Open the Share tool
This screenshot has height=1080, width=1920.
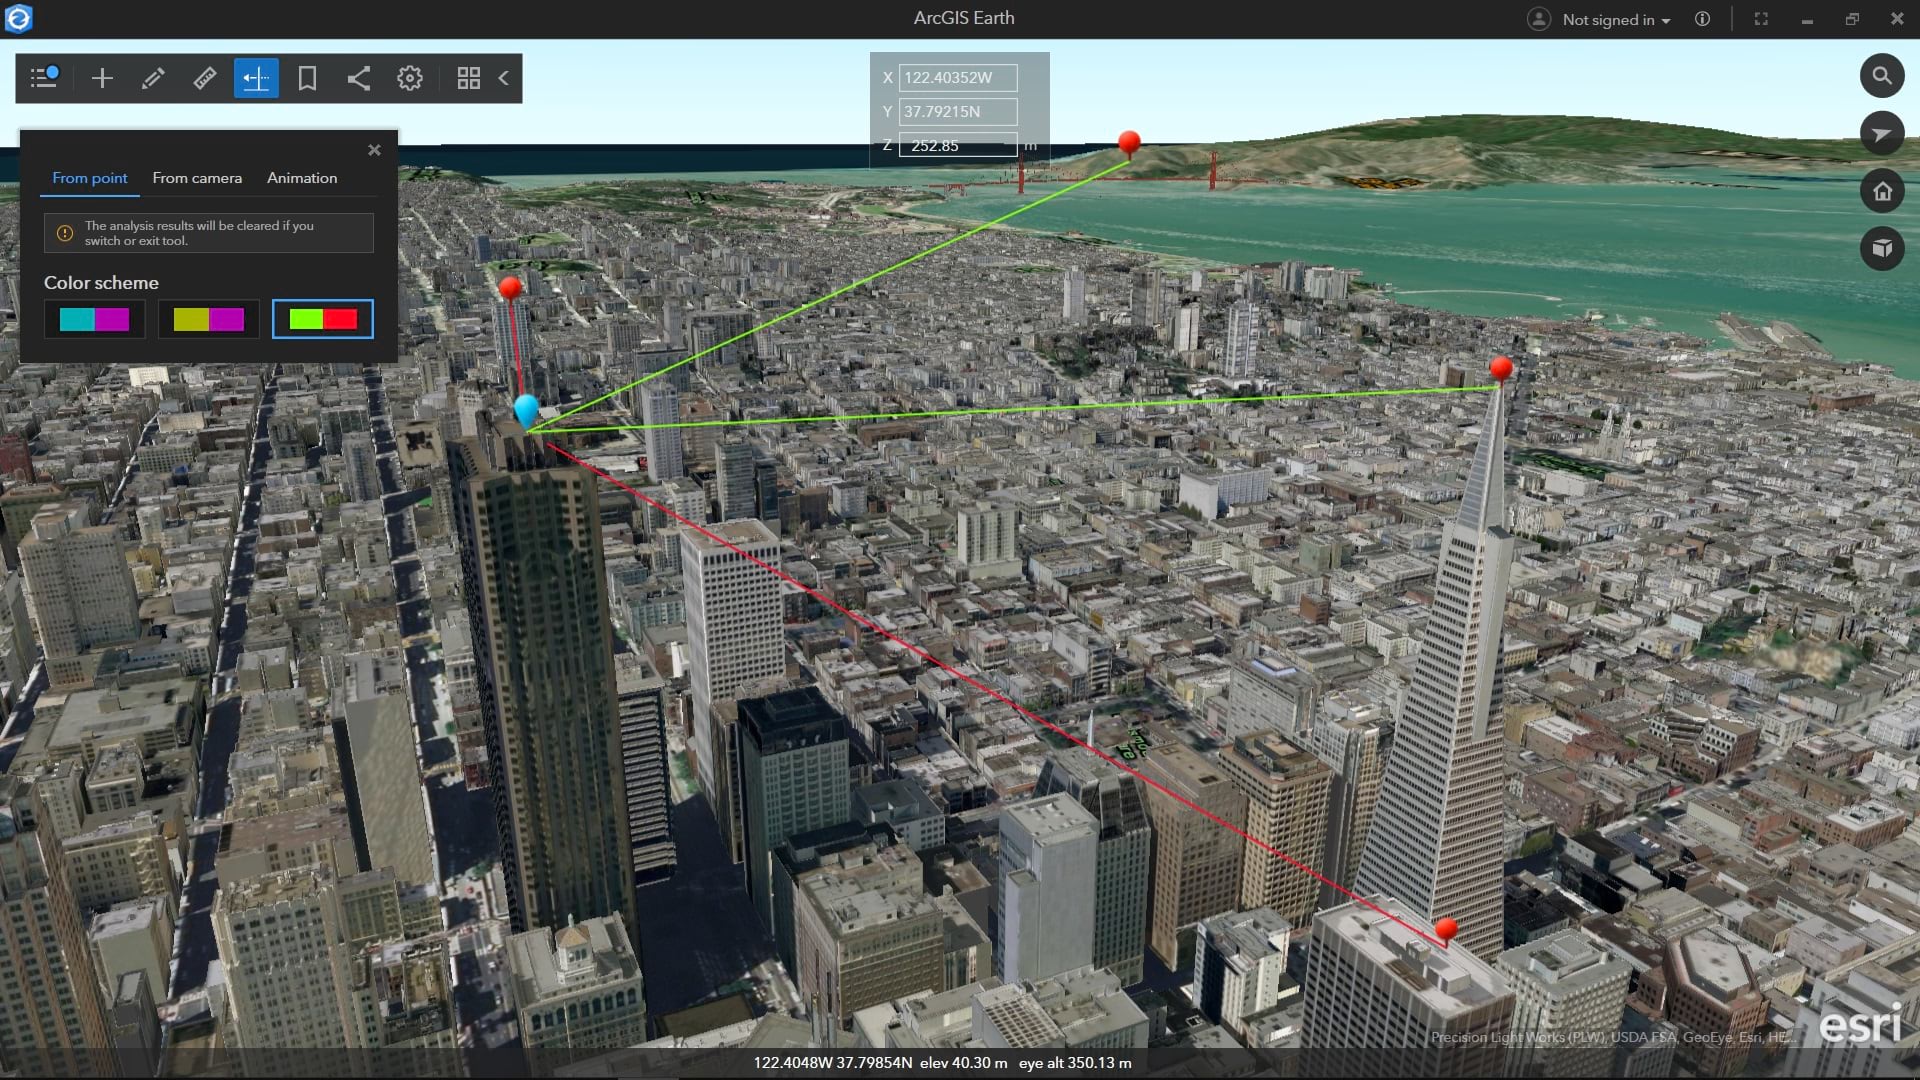pos(359,78)
